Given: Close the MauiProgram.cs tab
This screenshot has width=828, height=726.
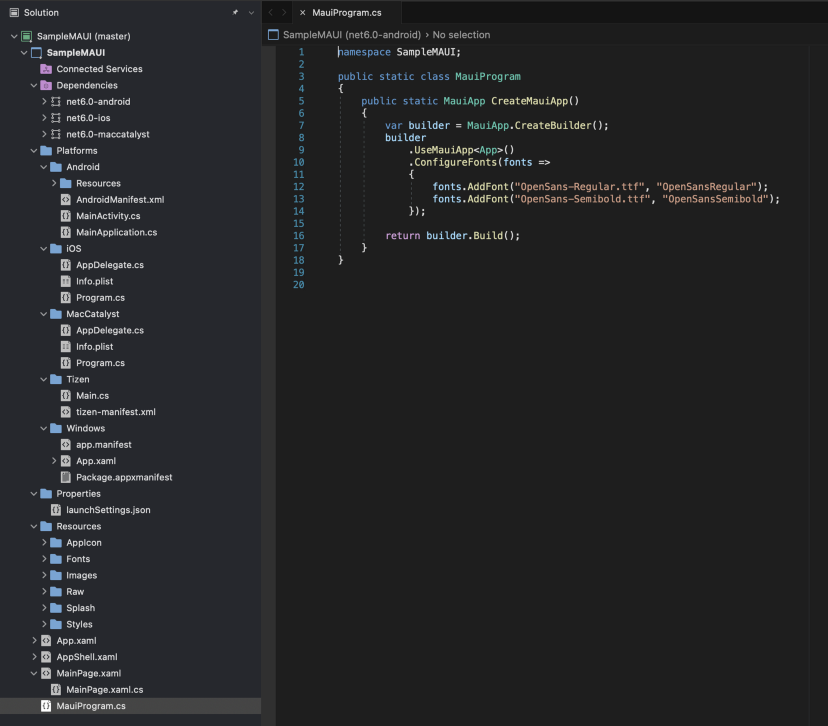Looking at the screenshot, I should (303, 12).
